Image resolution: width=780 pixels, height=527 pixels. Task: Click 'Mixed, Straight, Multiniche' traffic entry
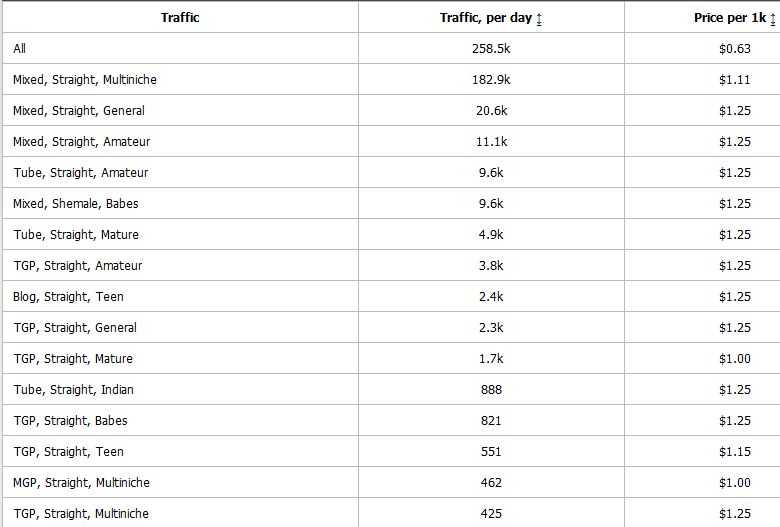point(85,80)
